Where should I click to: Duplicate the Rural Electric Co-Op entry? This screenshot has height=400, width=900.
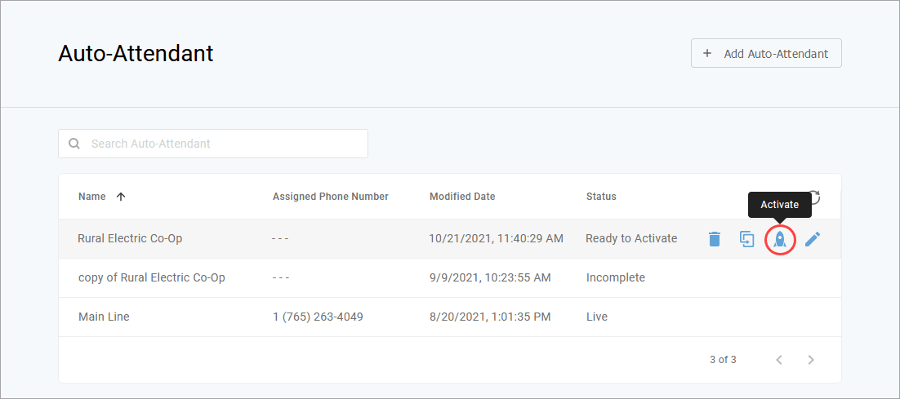[747, 239]
